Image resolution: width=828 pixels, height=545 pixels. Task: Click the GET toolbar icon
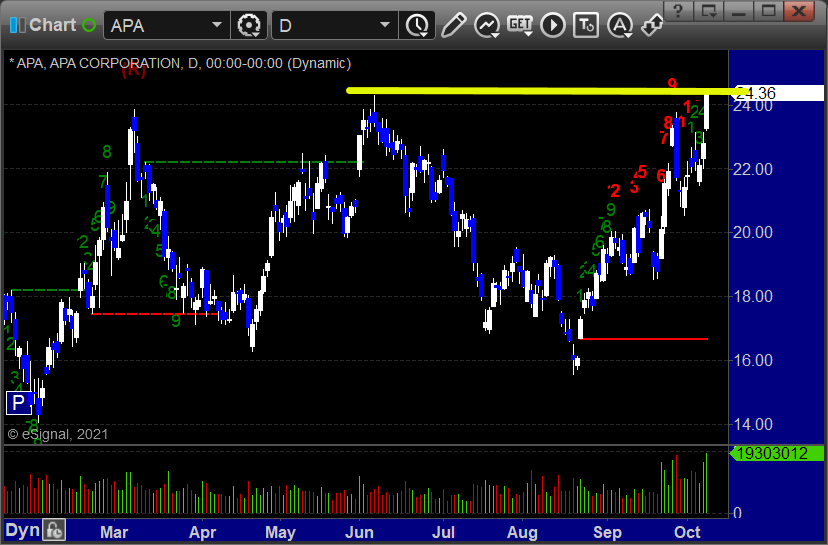coord(520,25)
